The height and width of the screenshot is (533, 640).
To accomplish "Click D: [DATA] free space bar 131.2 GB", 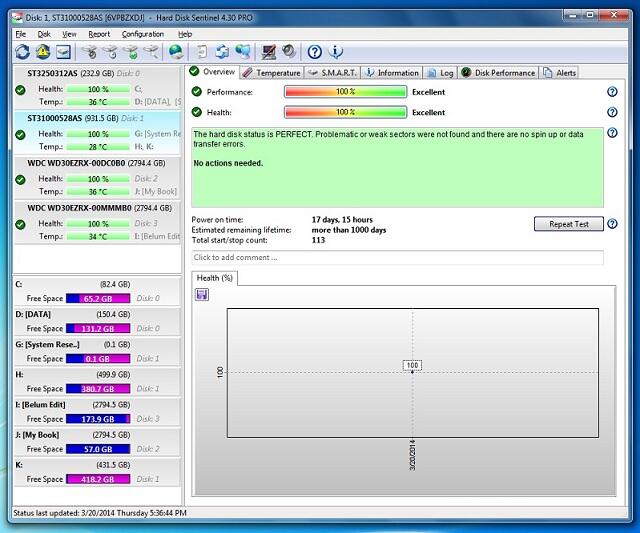I will pos(98,329).
